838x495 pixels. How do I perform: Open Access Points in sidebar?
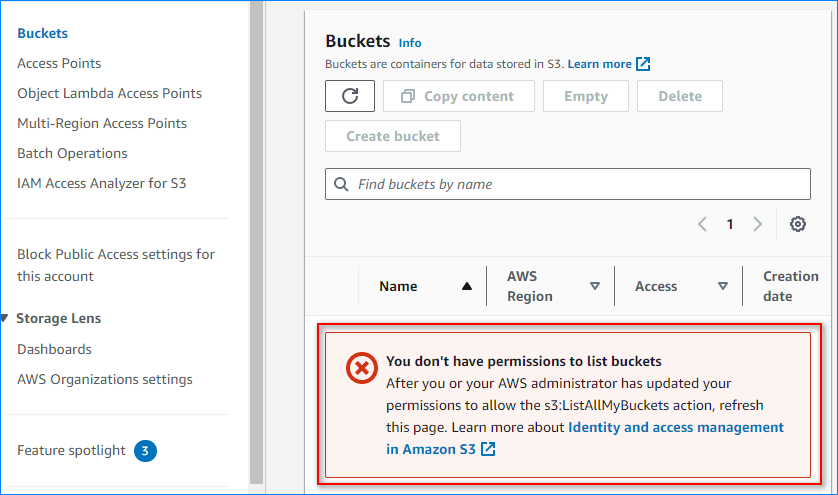coord(59,63)
